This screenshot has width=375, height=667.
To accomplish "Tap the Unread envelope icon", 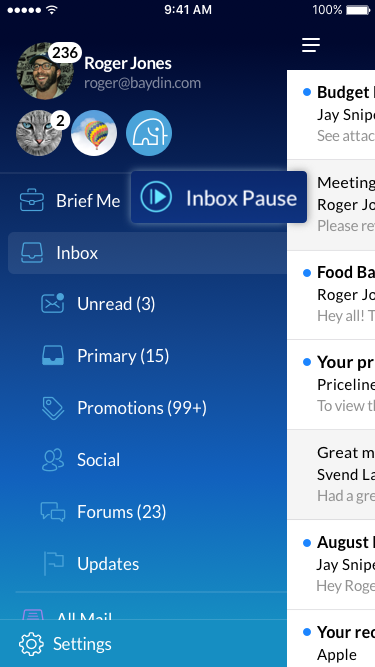I will pos(52,303).
